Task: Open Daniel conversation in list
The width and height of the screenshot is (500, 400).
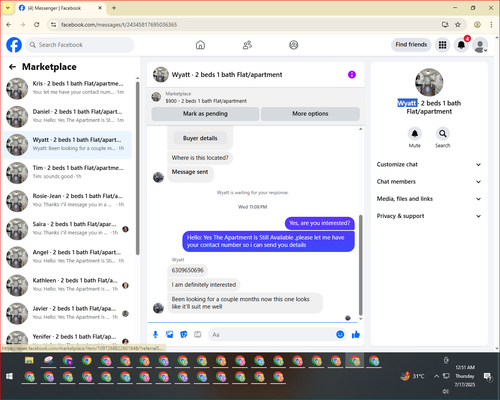Action: point(68,116)
